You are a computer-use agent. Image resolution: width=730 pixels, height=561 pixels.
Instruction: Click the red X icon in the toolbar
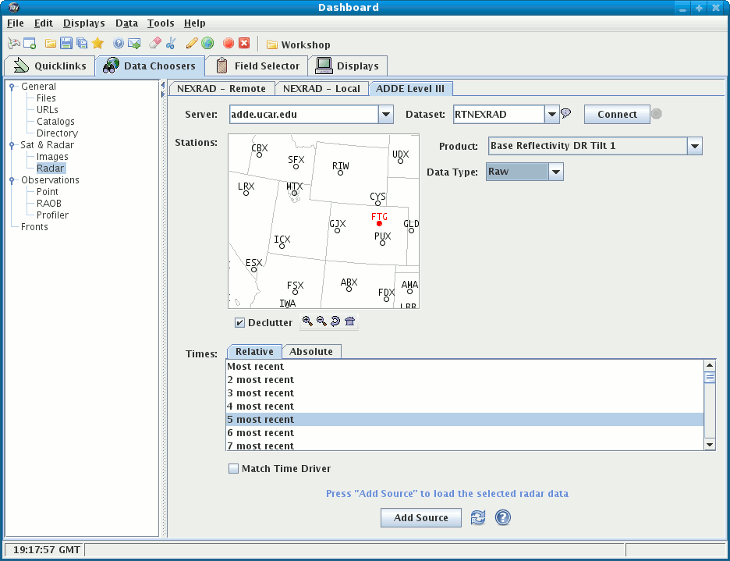click(244, 44)
